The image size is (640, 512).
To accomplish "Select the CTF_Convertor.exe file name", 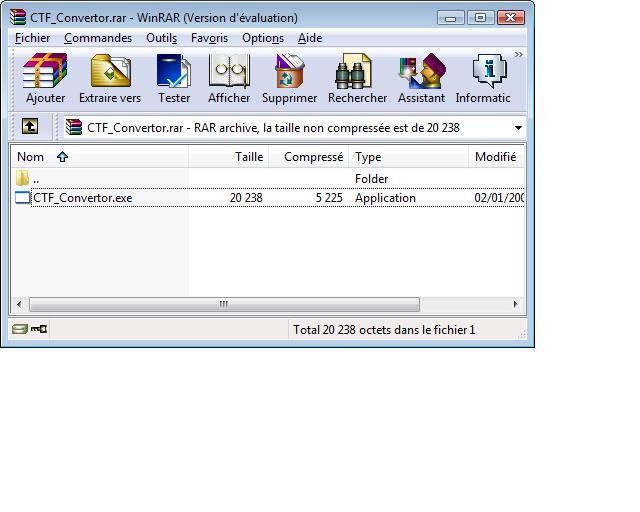I will (x=82, y=198).
